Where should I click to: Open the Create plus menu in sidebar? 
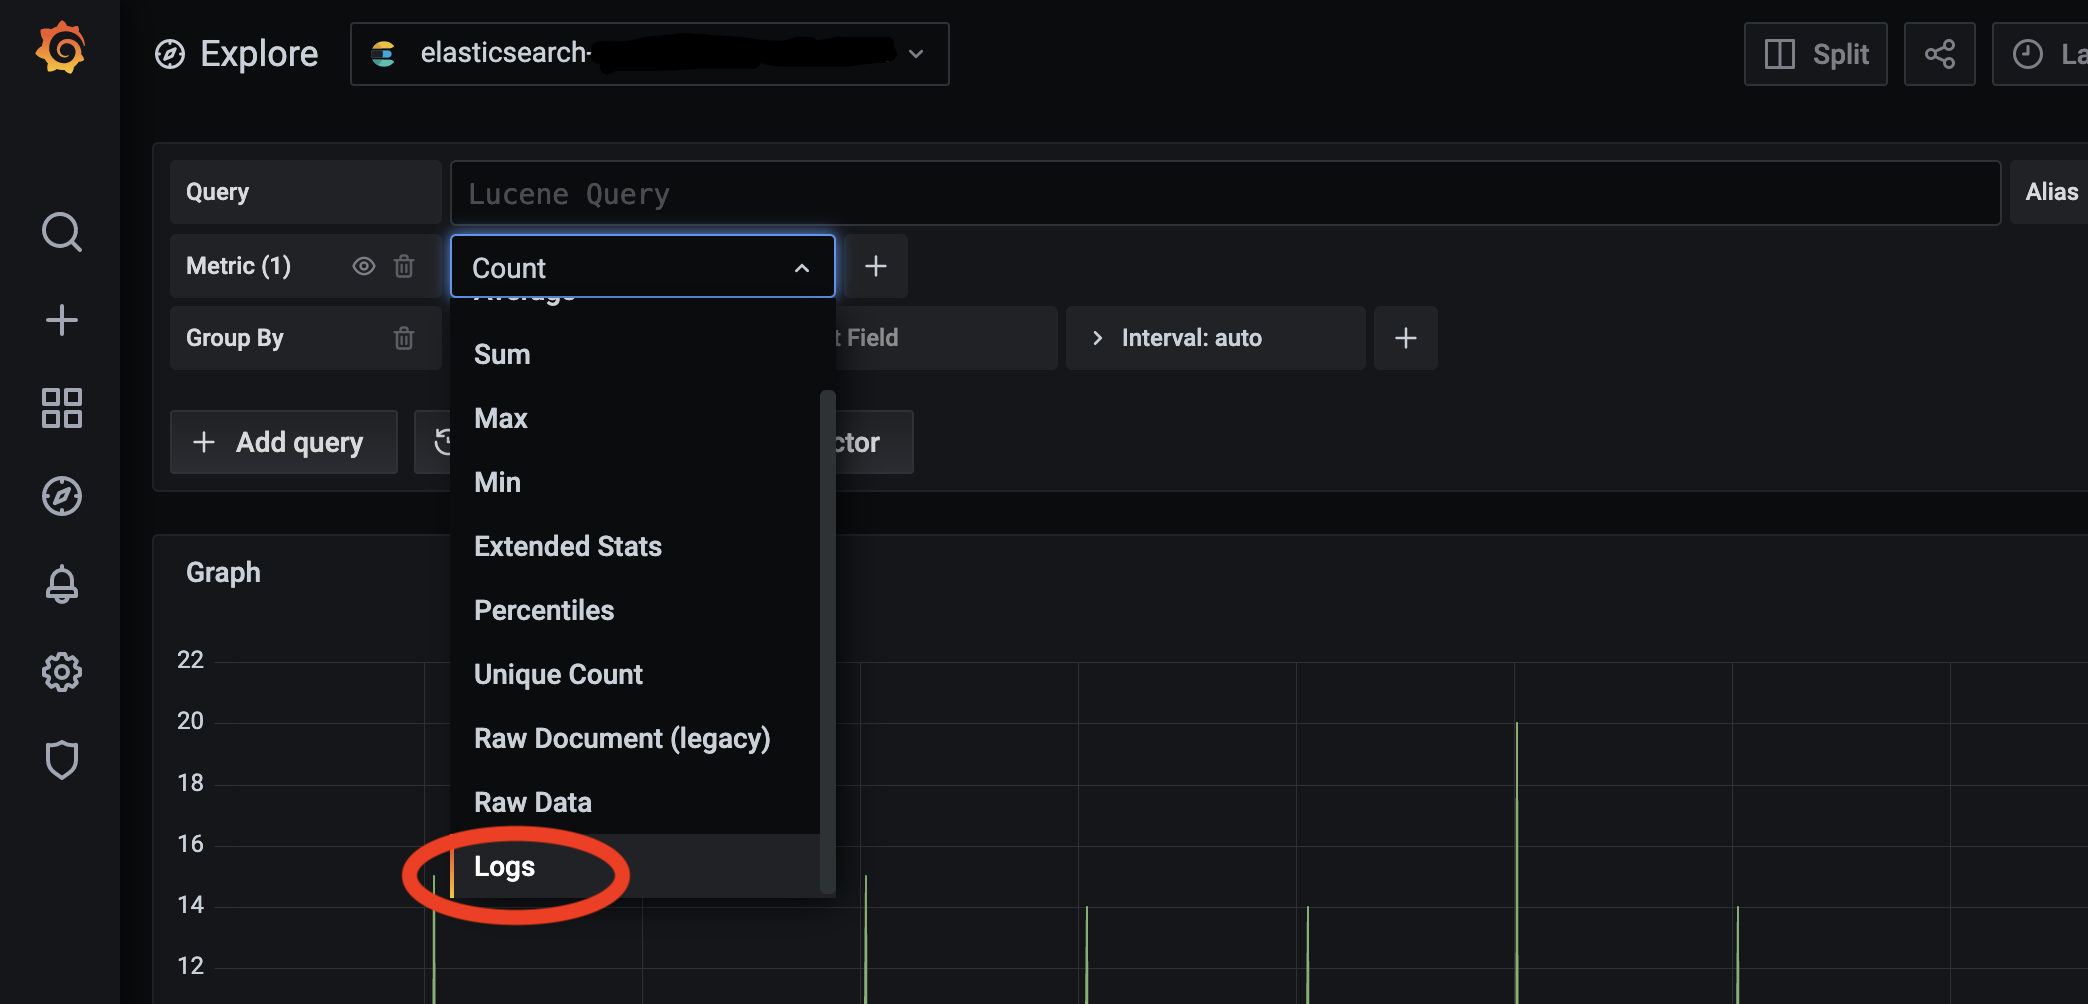(61, 320)
